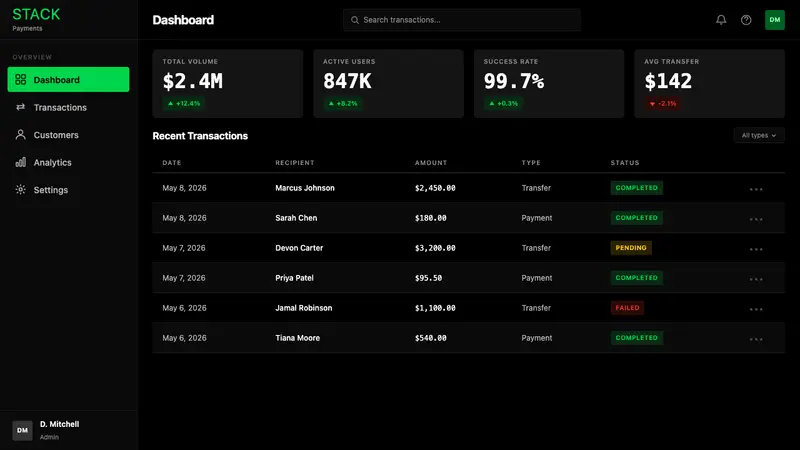Viewport: 800px width, 450px height.
Task: Click the PENDING status badge
Action: click(631, 248)
